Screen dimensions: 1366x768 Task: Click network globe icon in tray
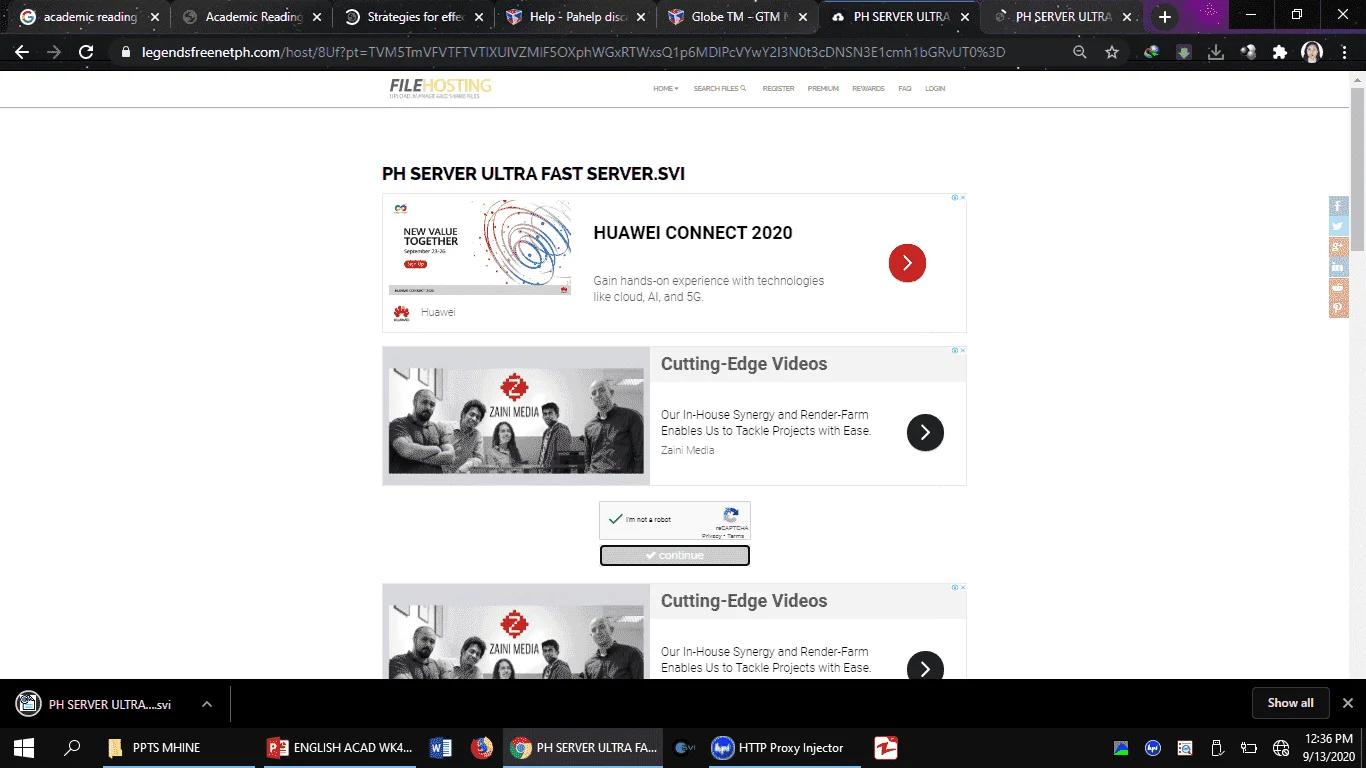click(x=1281, y=747)
